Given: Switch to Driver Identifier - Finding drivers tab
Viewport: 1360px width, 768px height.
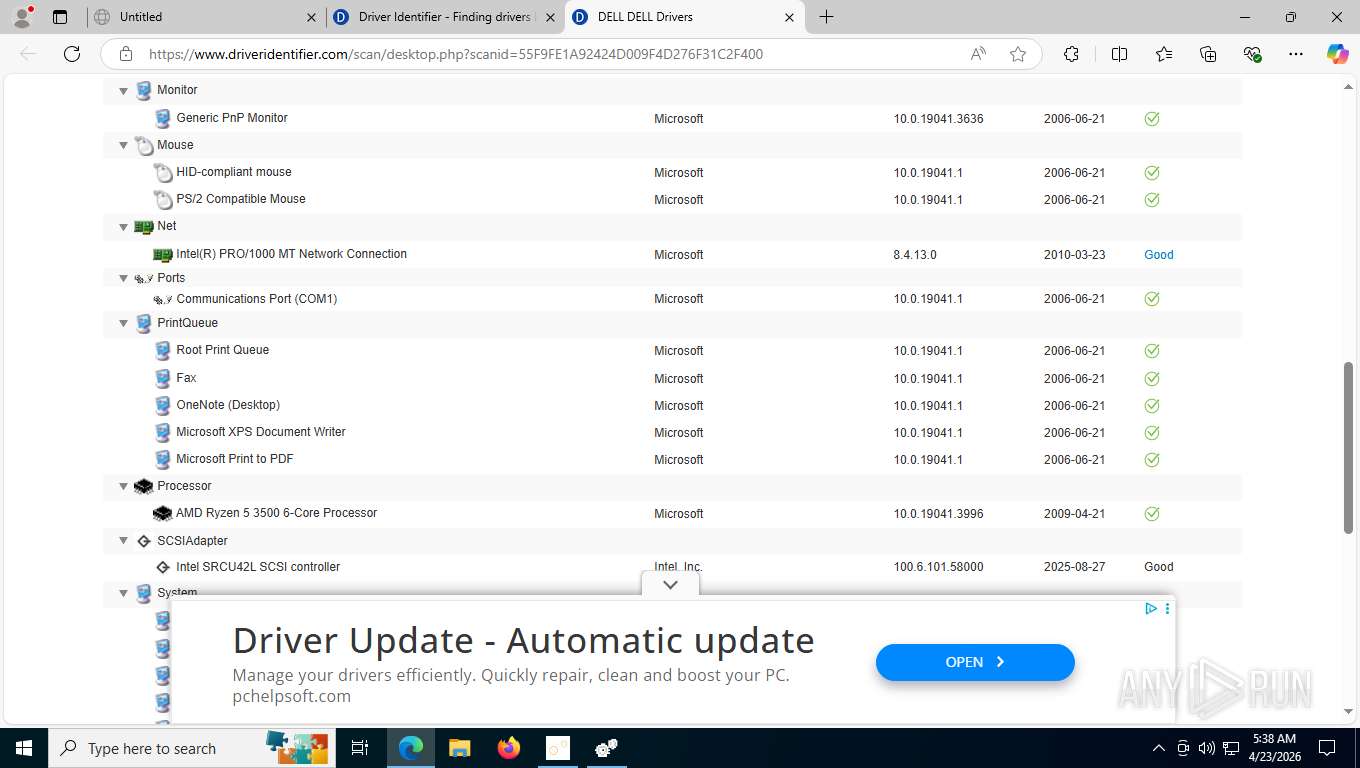Looking at the screenshot, I should [x=445, y=17].
